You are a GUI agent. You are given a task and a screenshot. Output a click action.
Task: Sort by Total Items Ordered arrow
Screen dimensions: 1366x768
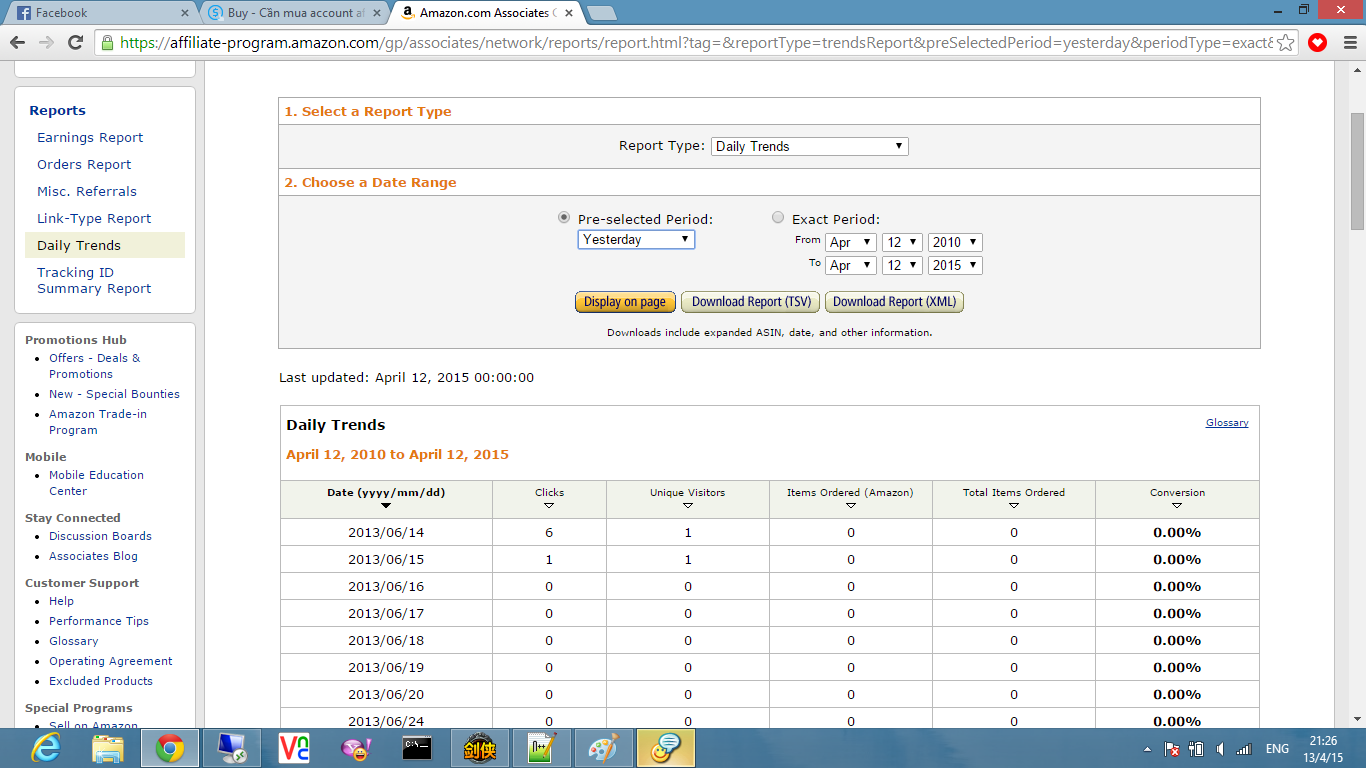click(x=1014, y=506)
